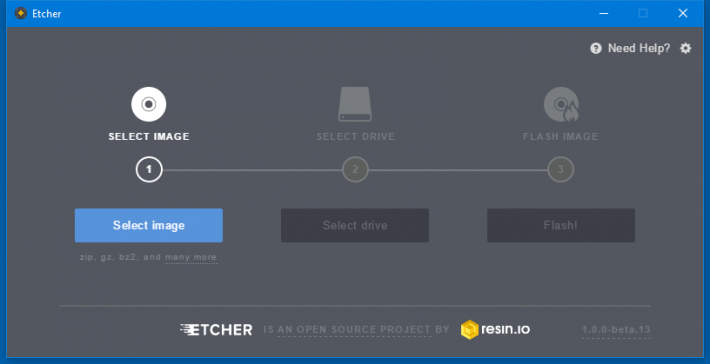Click the flaming disc Flash Image icon

coord(561,104)
